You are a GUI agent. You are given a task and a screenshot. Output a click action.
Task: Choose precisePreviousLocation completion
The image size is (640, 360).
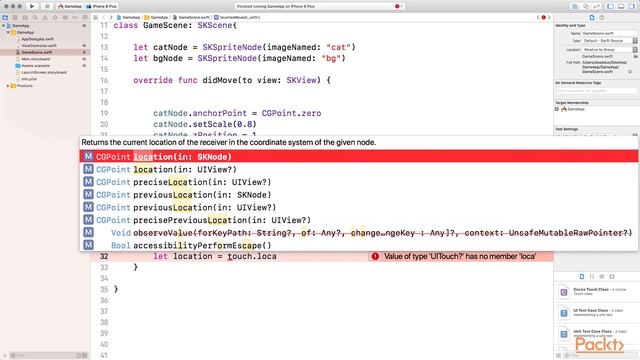pyautogui.click(x=359, y=220)
